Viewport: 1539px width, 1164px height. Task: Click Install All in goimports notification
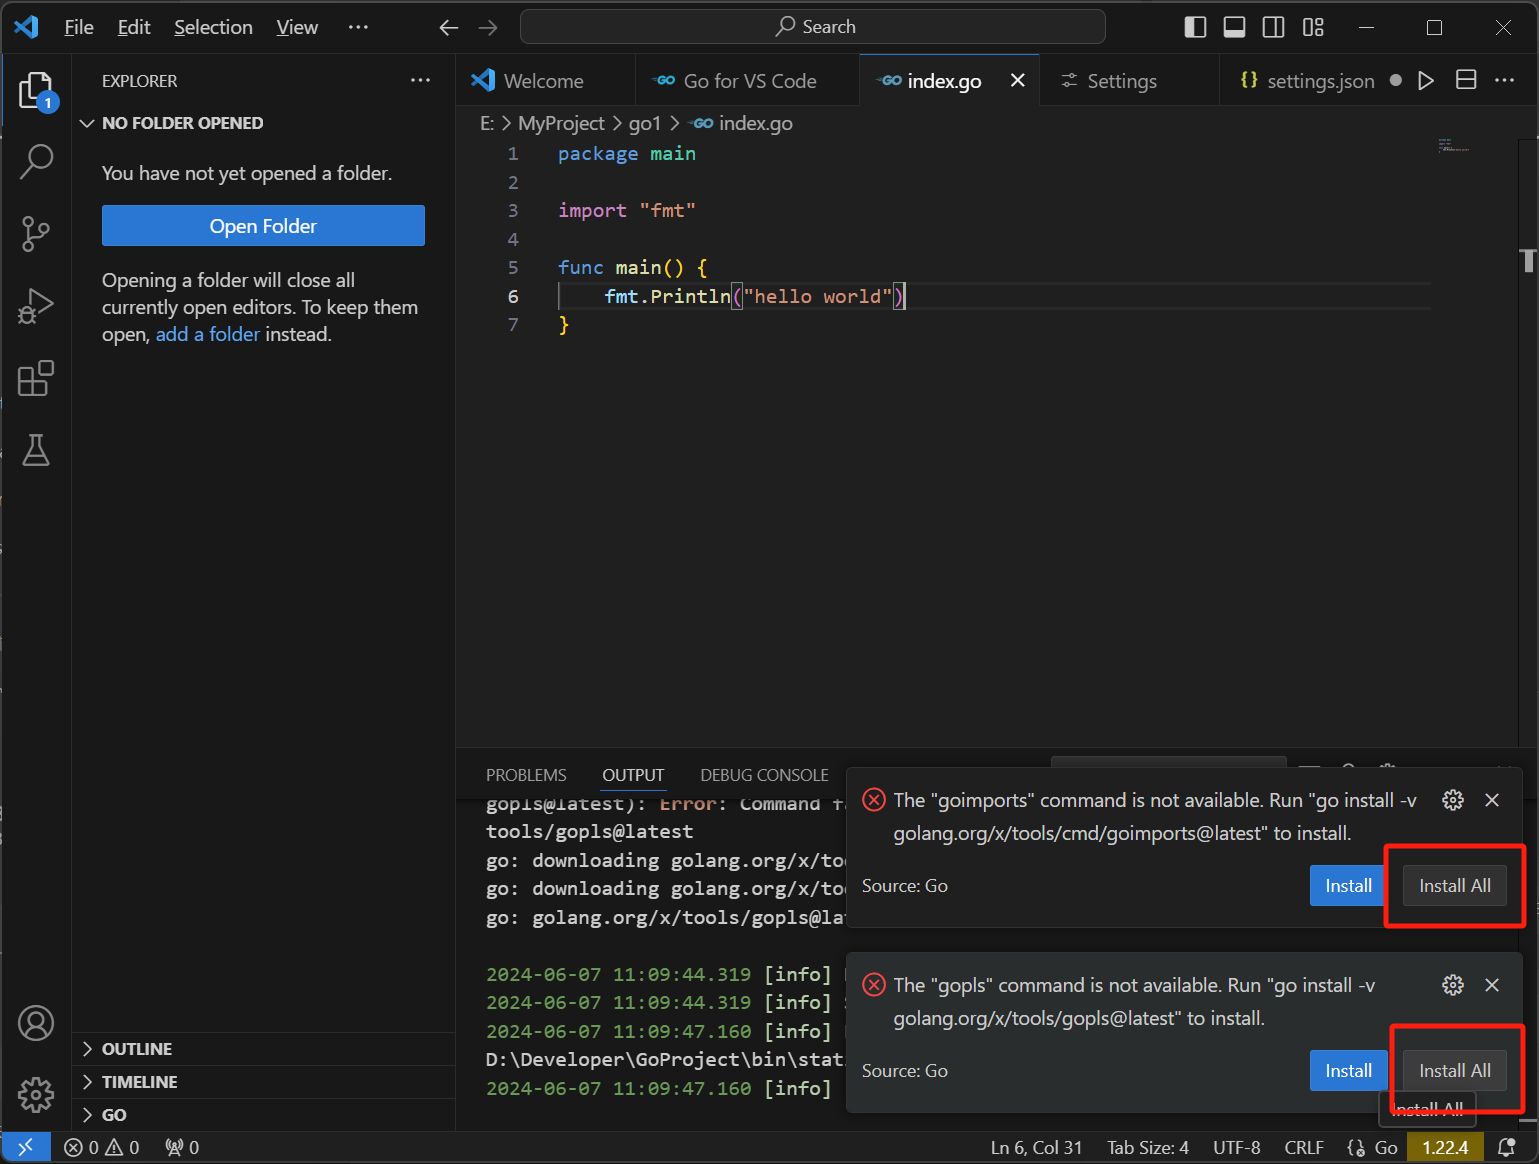coord(1455,886)
